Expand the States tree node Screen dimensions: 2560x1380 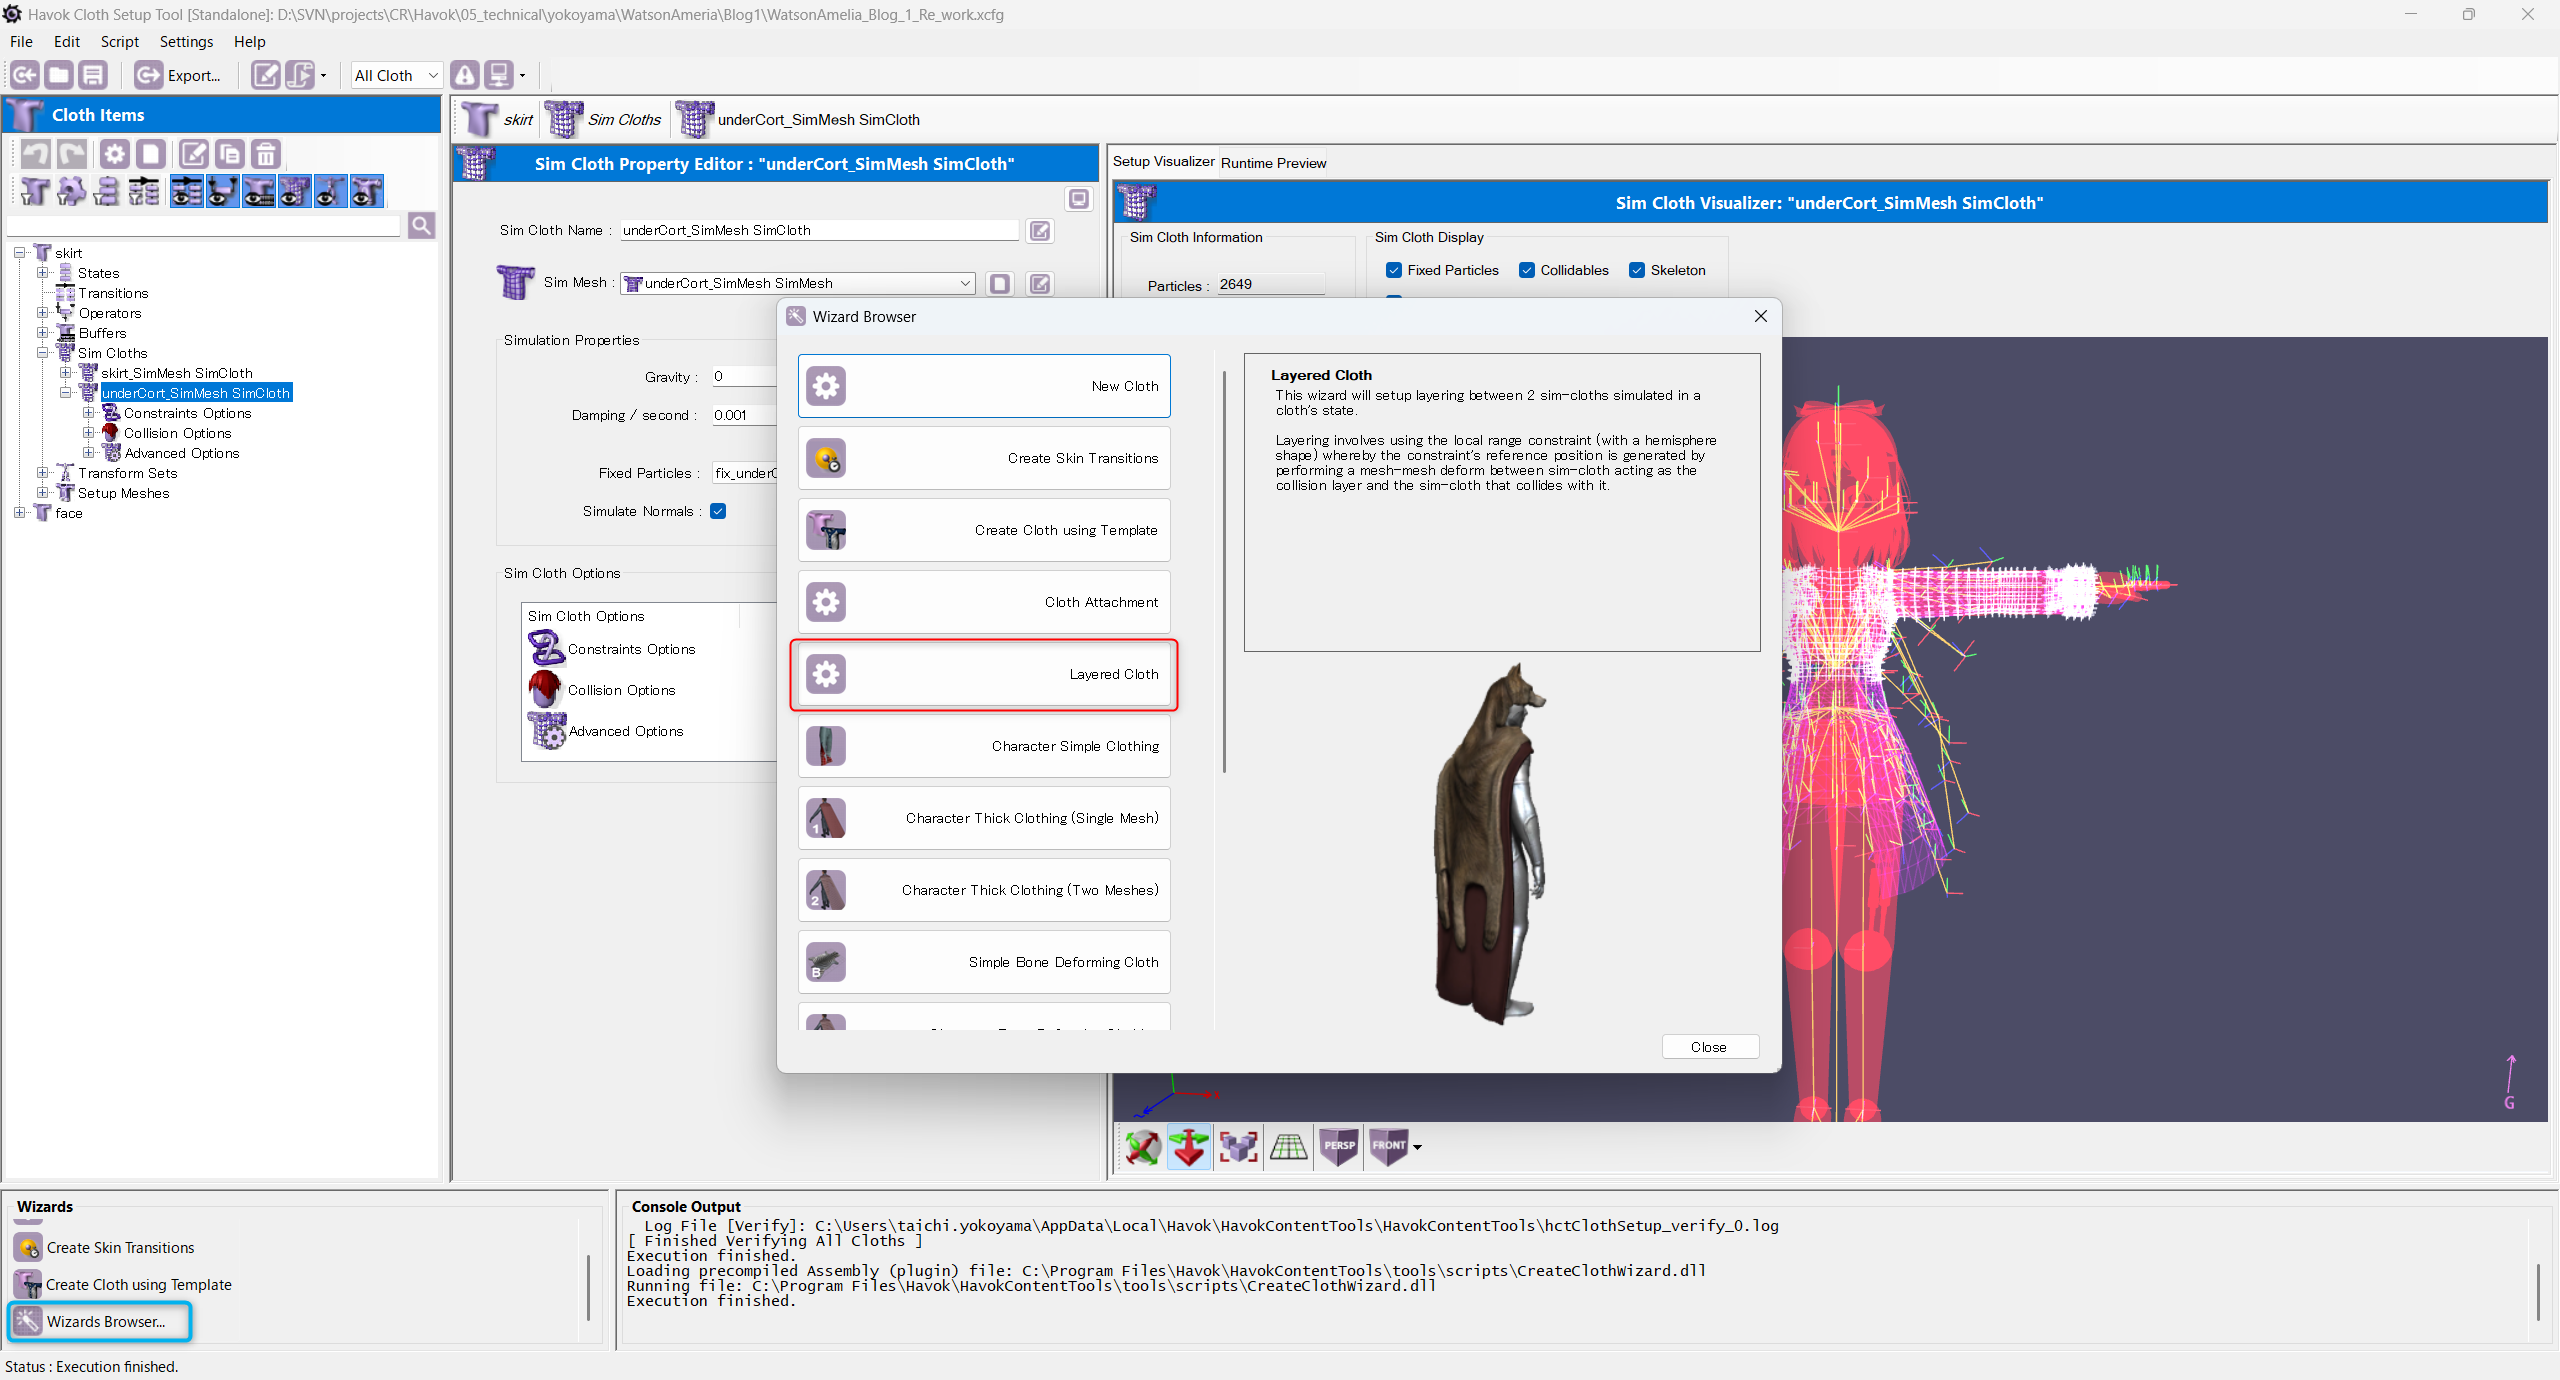pos(43,273)
